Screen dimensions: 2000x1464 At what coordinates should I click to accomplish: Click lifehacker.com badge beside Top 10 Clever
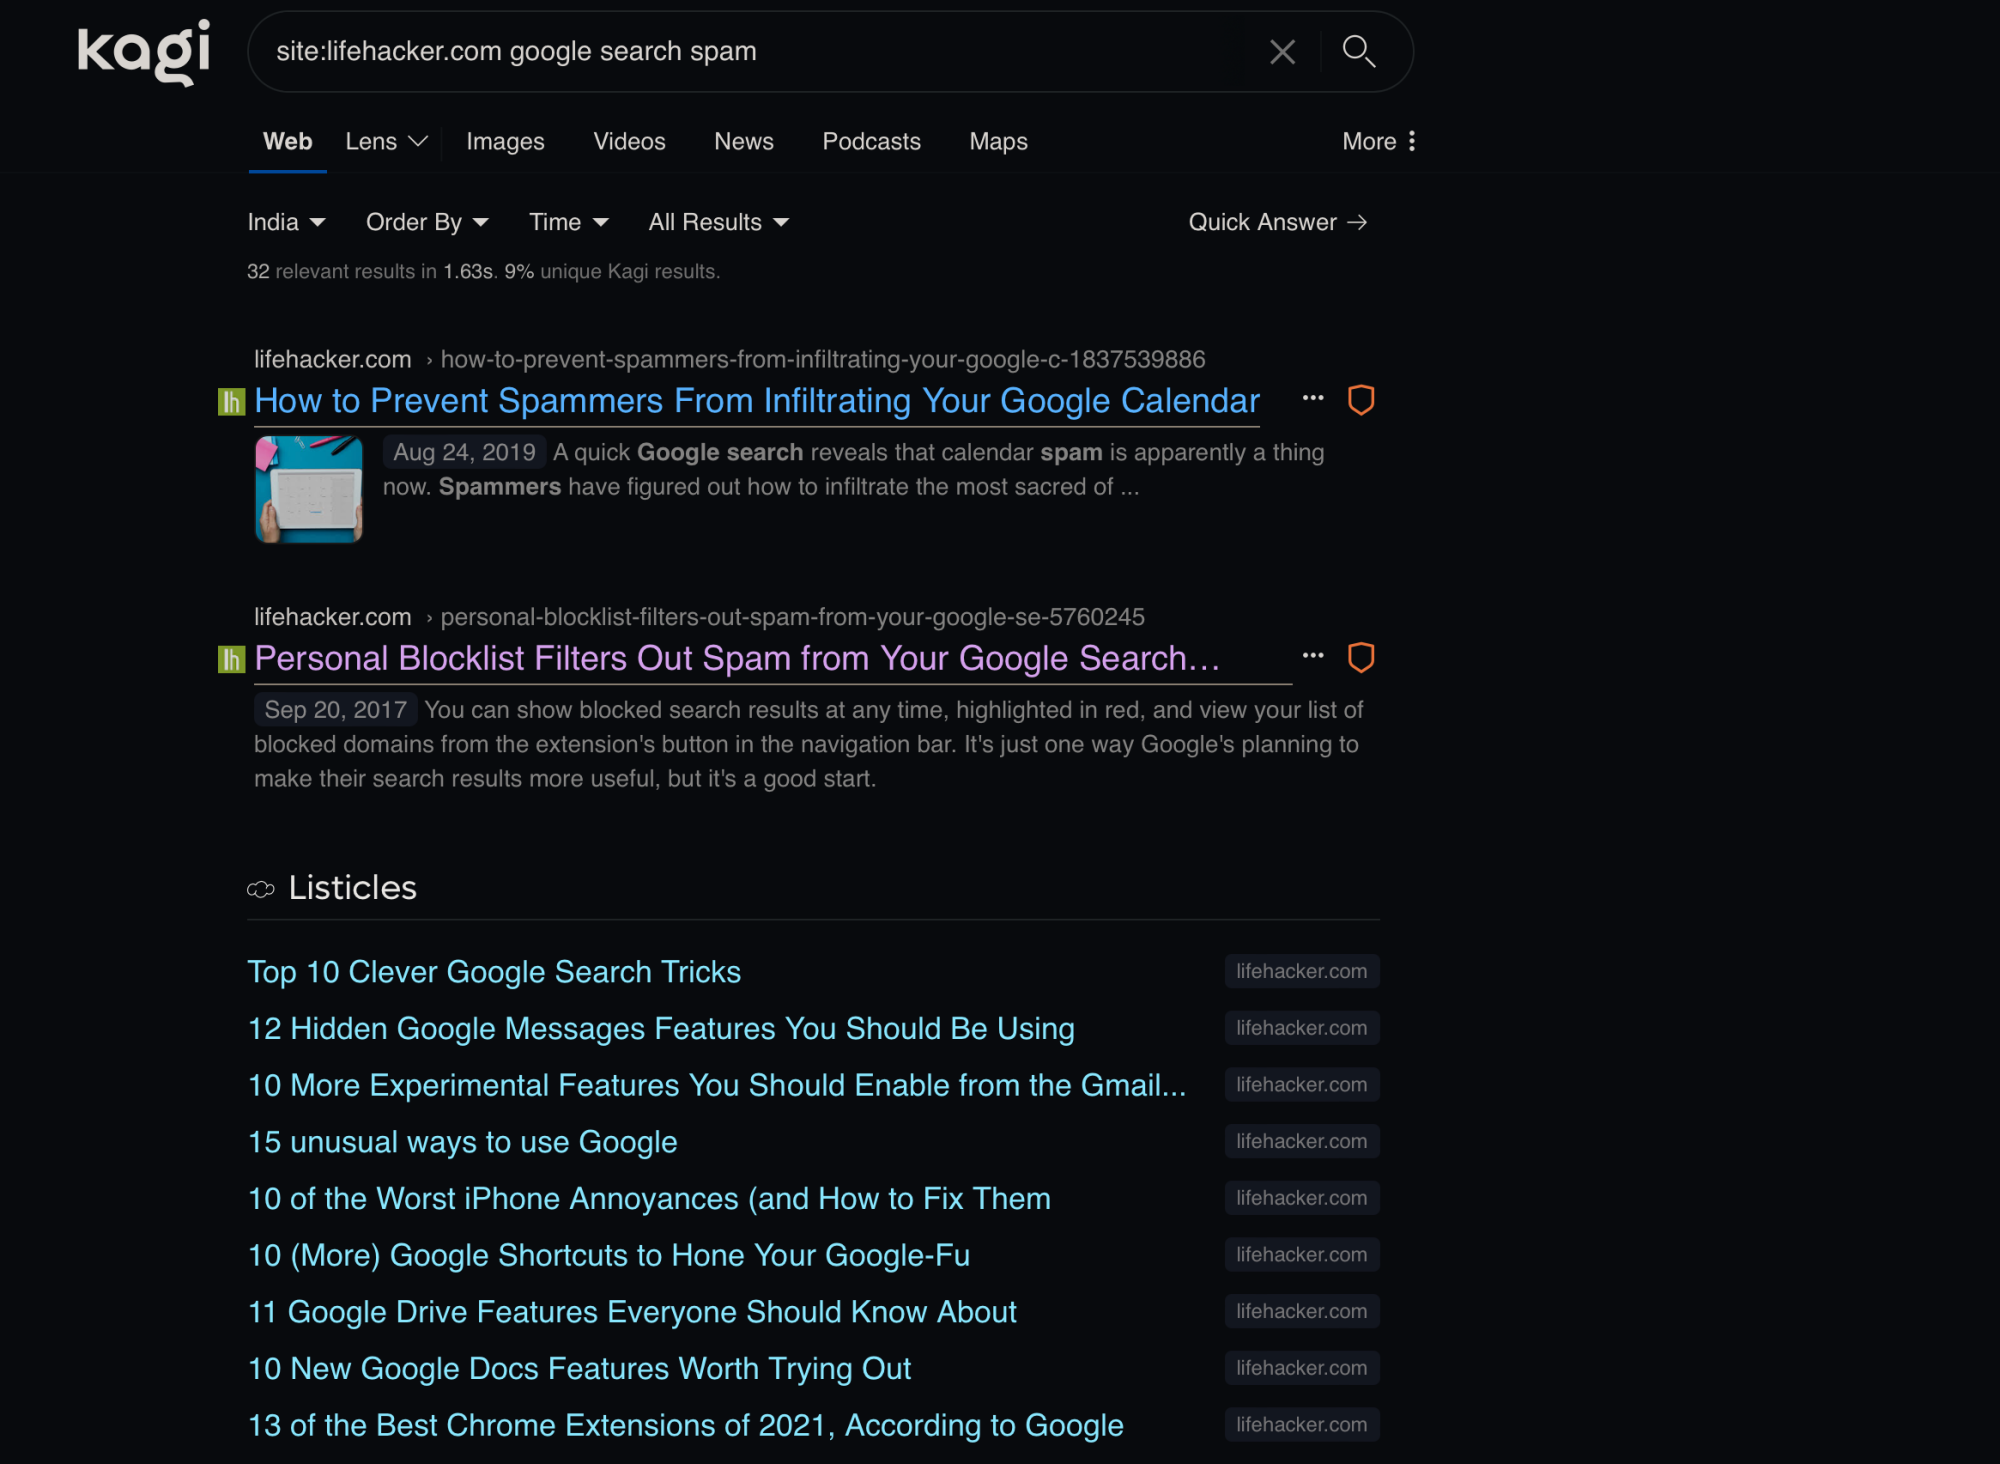tap(1302, 971)
